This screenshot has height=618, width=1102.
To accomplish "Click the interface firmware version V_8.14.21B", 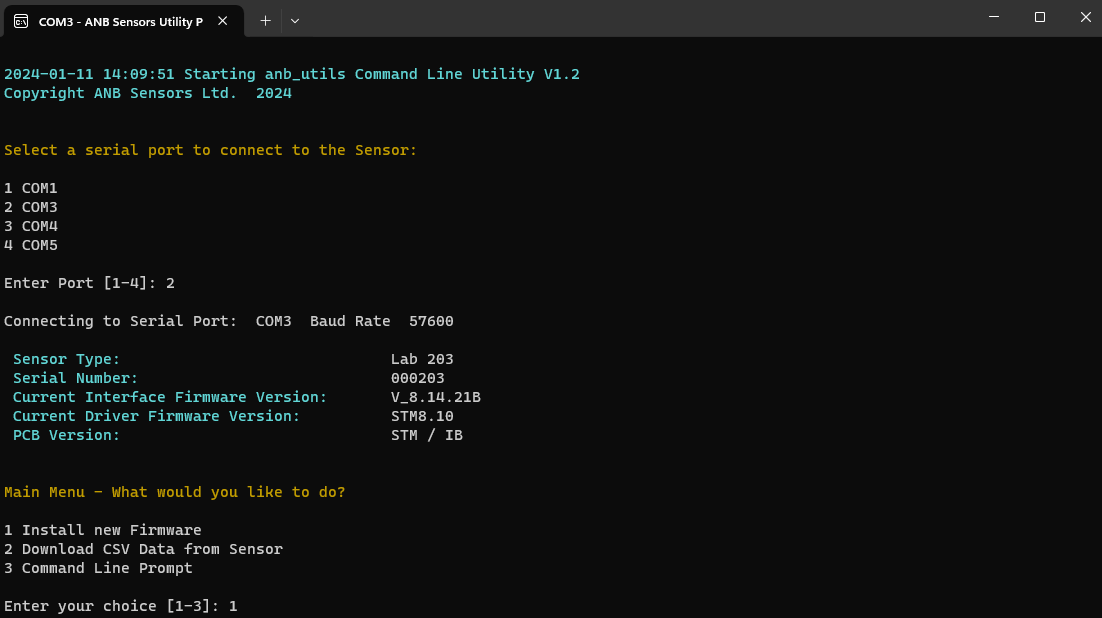I will (435, 397).
